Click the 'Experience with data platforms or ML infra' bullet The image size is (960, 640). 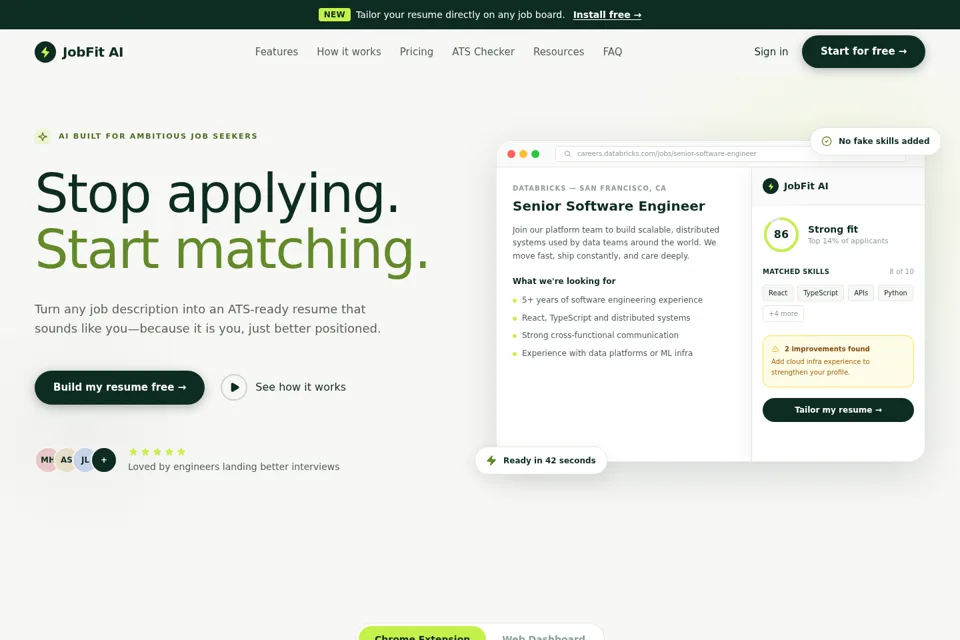click(x=607, y=353)
